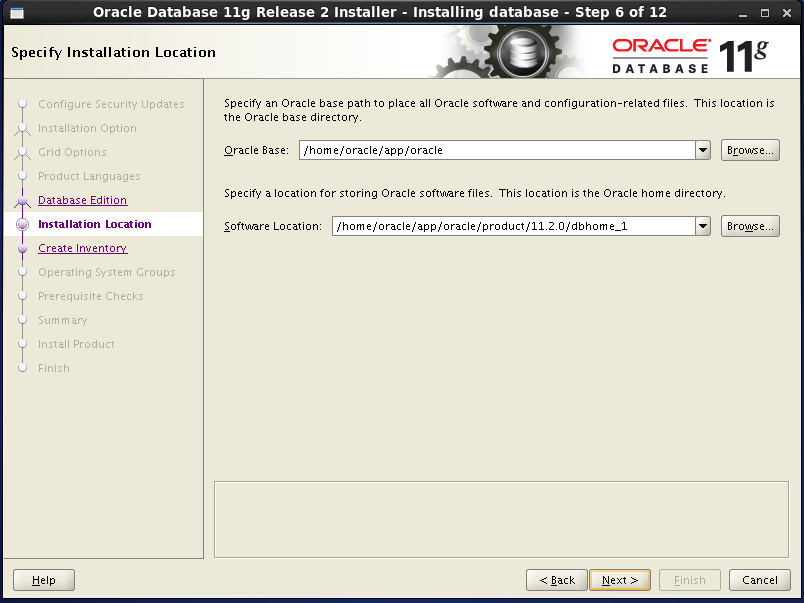Select Installation Location in the step list
804x603 pixels.
94,225
